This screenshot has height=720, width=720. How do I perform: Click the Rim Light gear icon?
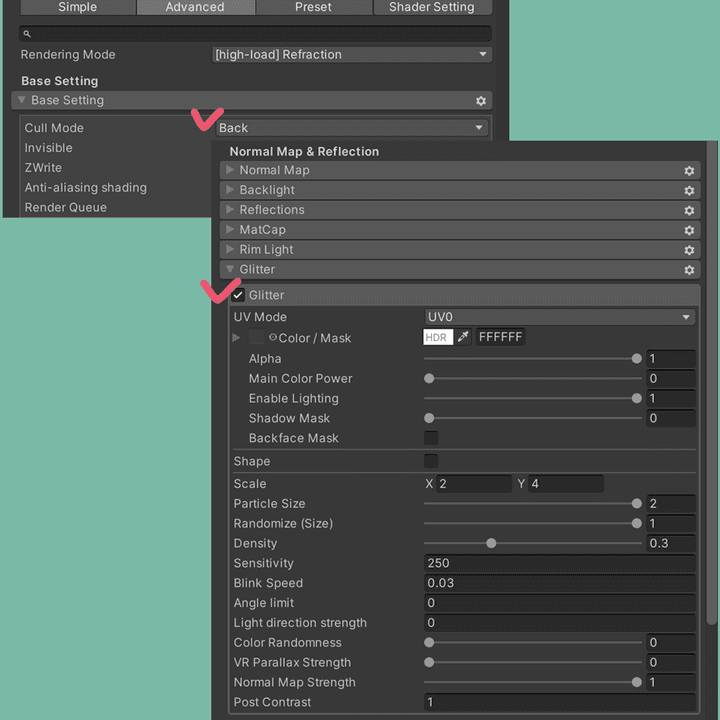(x=689, y=251)
